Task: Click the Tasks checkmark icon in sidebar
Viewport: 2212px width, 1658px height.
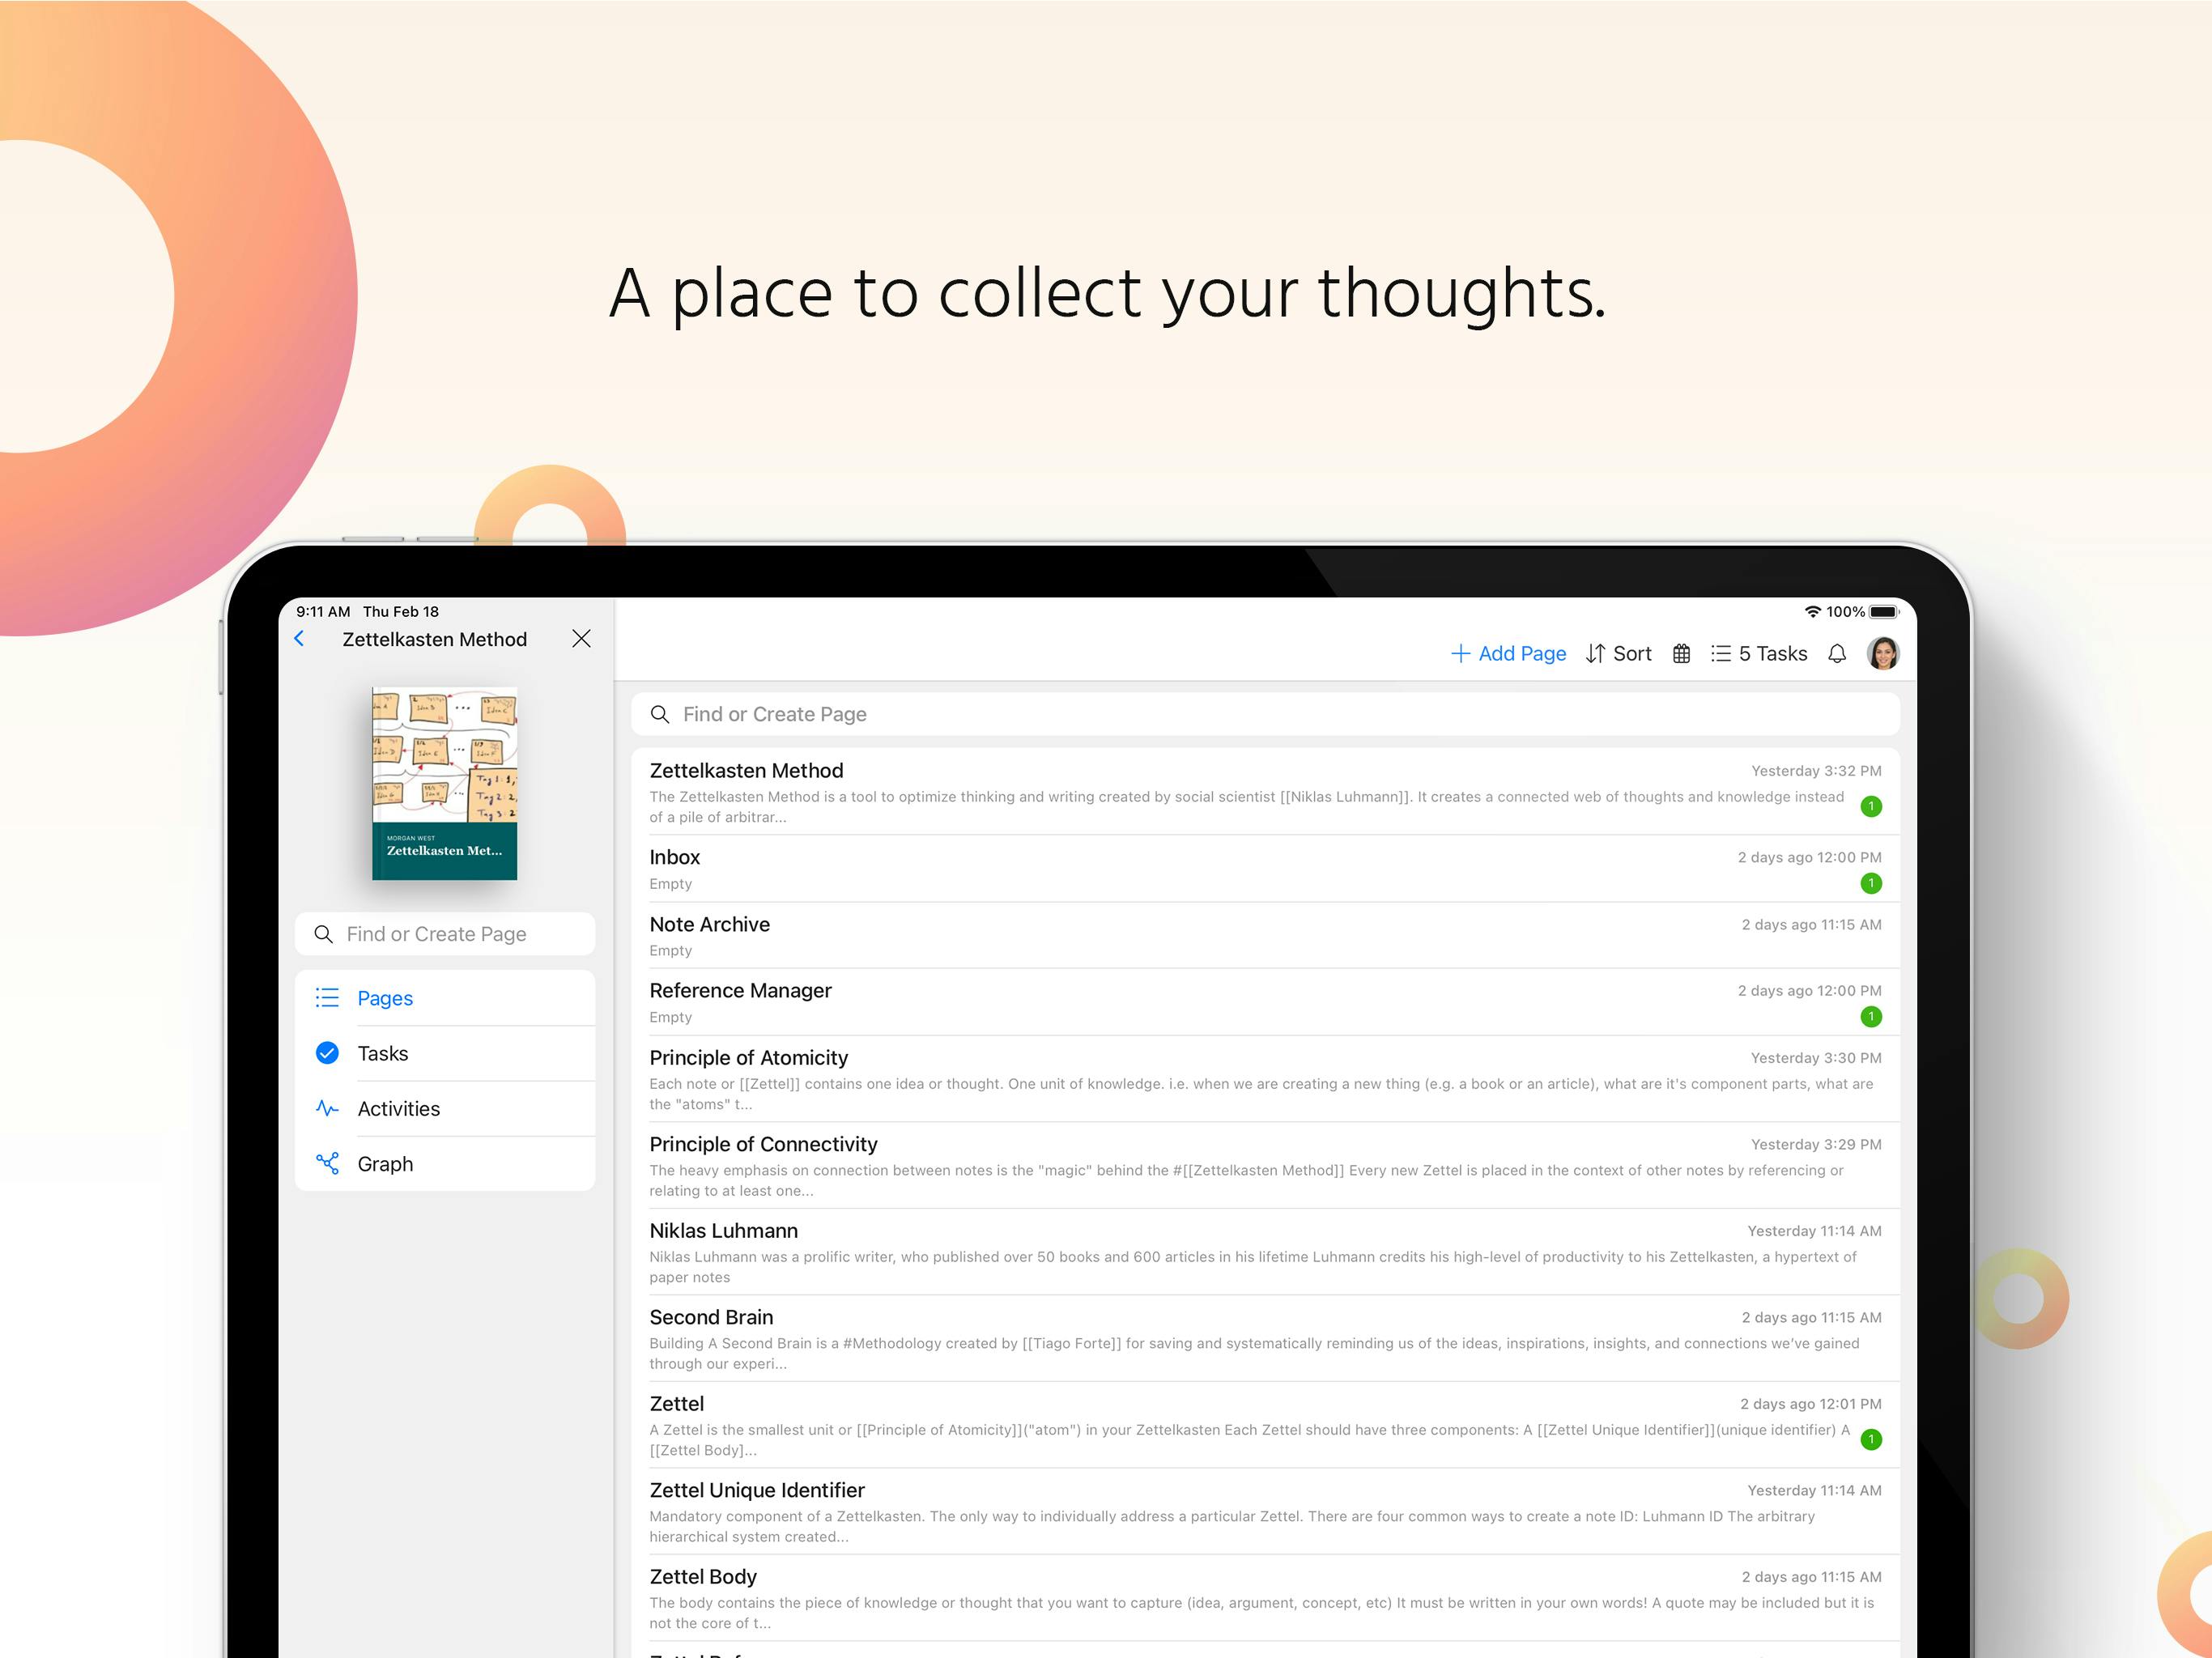Action: 327,1053
